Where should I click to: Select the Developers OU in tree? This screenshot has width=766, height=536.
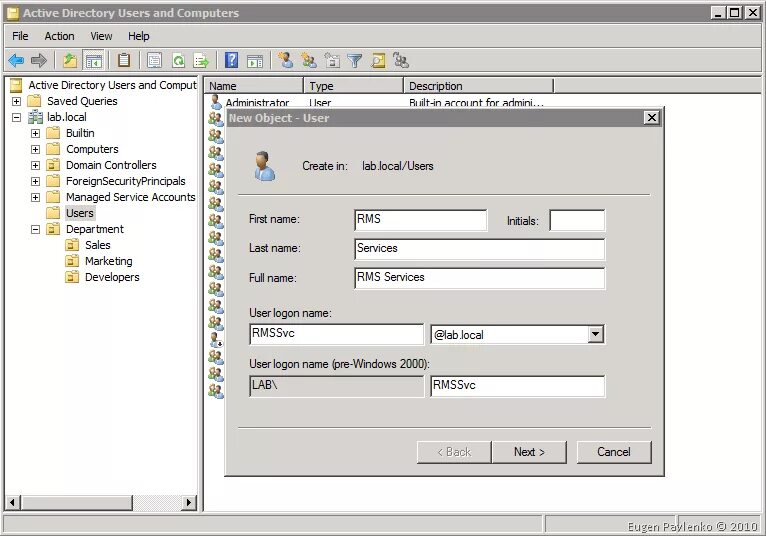[x=112, y=277]
